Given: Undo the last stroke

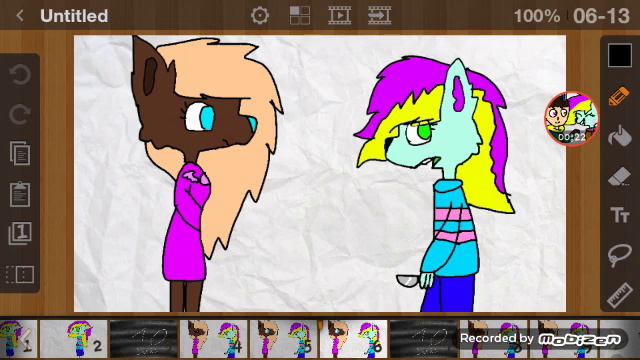Looking at the screenshot, I should [20, 74].
